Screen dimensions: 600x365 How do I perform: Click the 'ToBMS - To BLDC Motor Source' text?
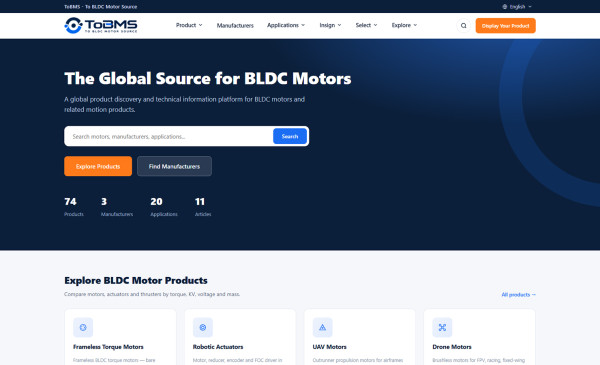tap(101, 7)
